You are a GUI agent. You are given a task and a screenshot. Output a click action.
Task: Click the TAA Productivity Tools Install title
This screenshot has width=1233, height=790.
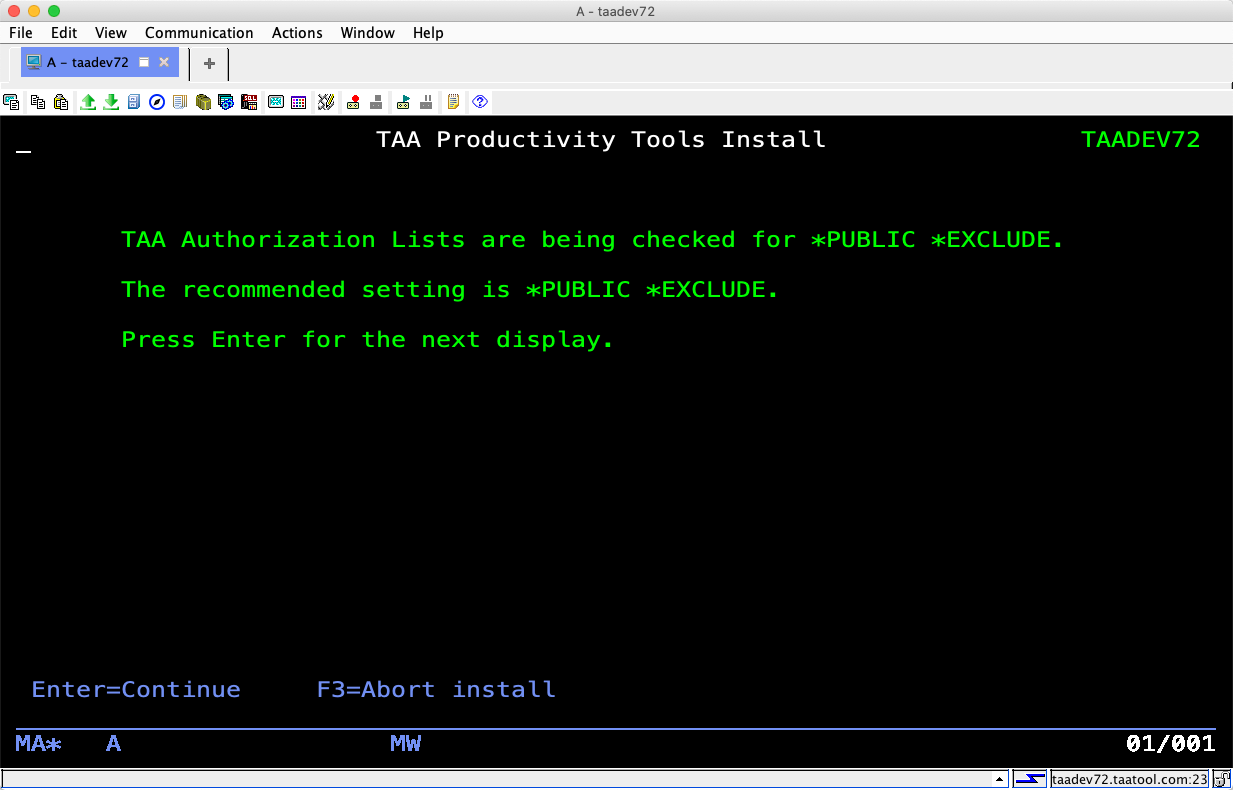point(601,140)
